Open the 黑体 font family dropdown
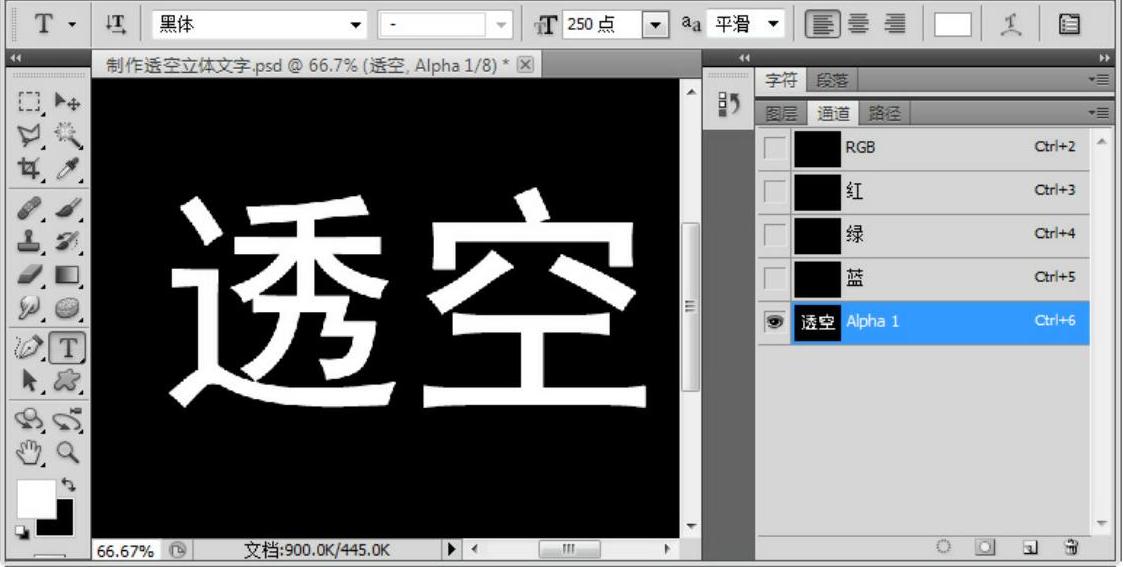1123x567 pixels. click(357, 23)
